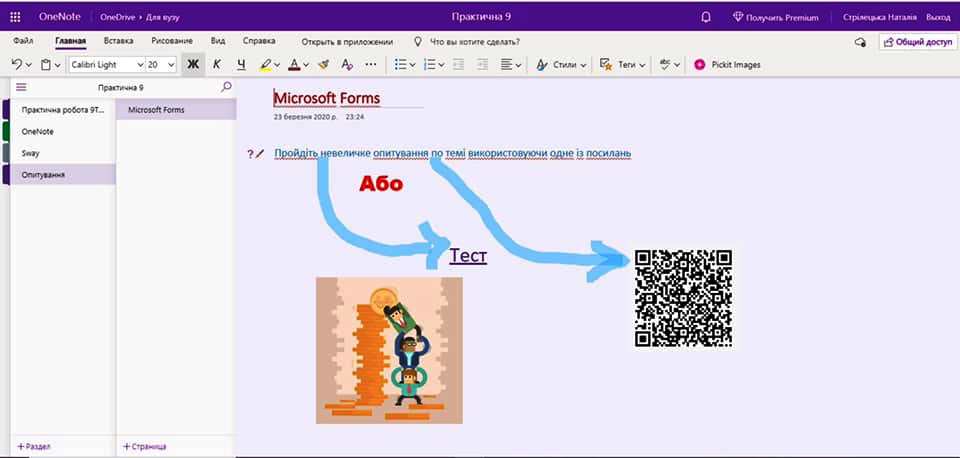Click the cloud sync status icon
960x458 pixels.
coord(860,42)
